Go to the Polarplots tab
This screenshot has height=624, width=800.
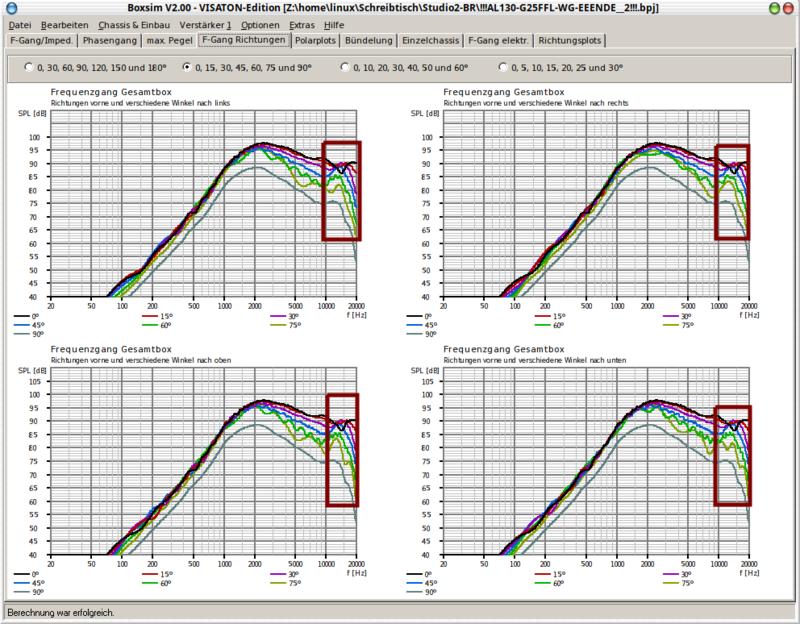(316, 41)
